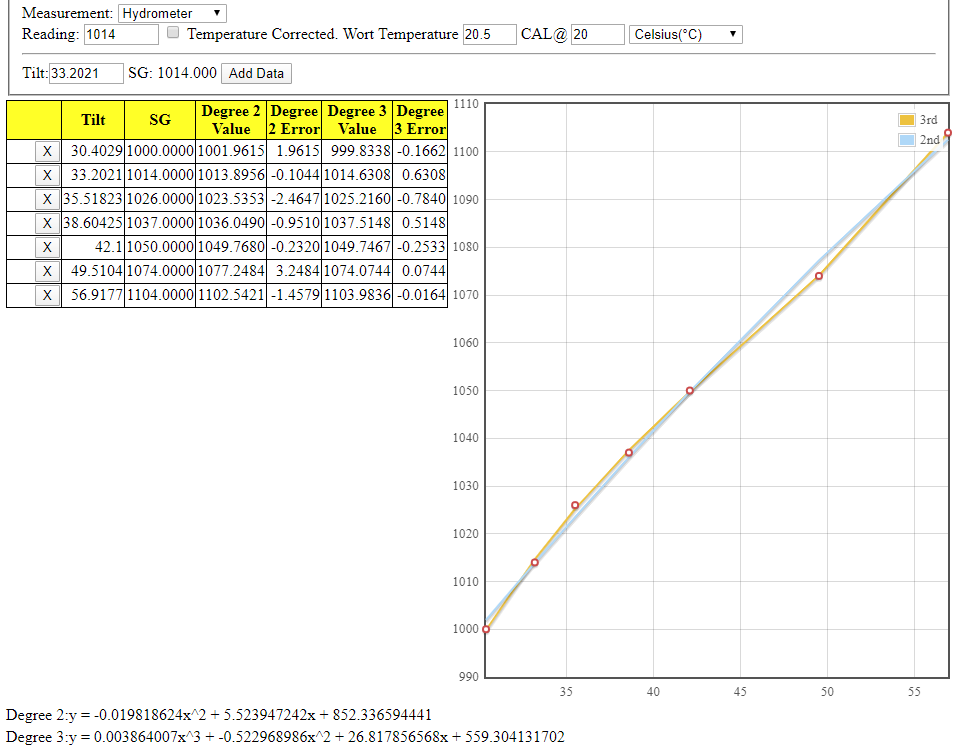
Task: Remove the row with SG 1037.0000
Action: coord(46,223)
